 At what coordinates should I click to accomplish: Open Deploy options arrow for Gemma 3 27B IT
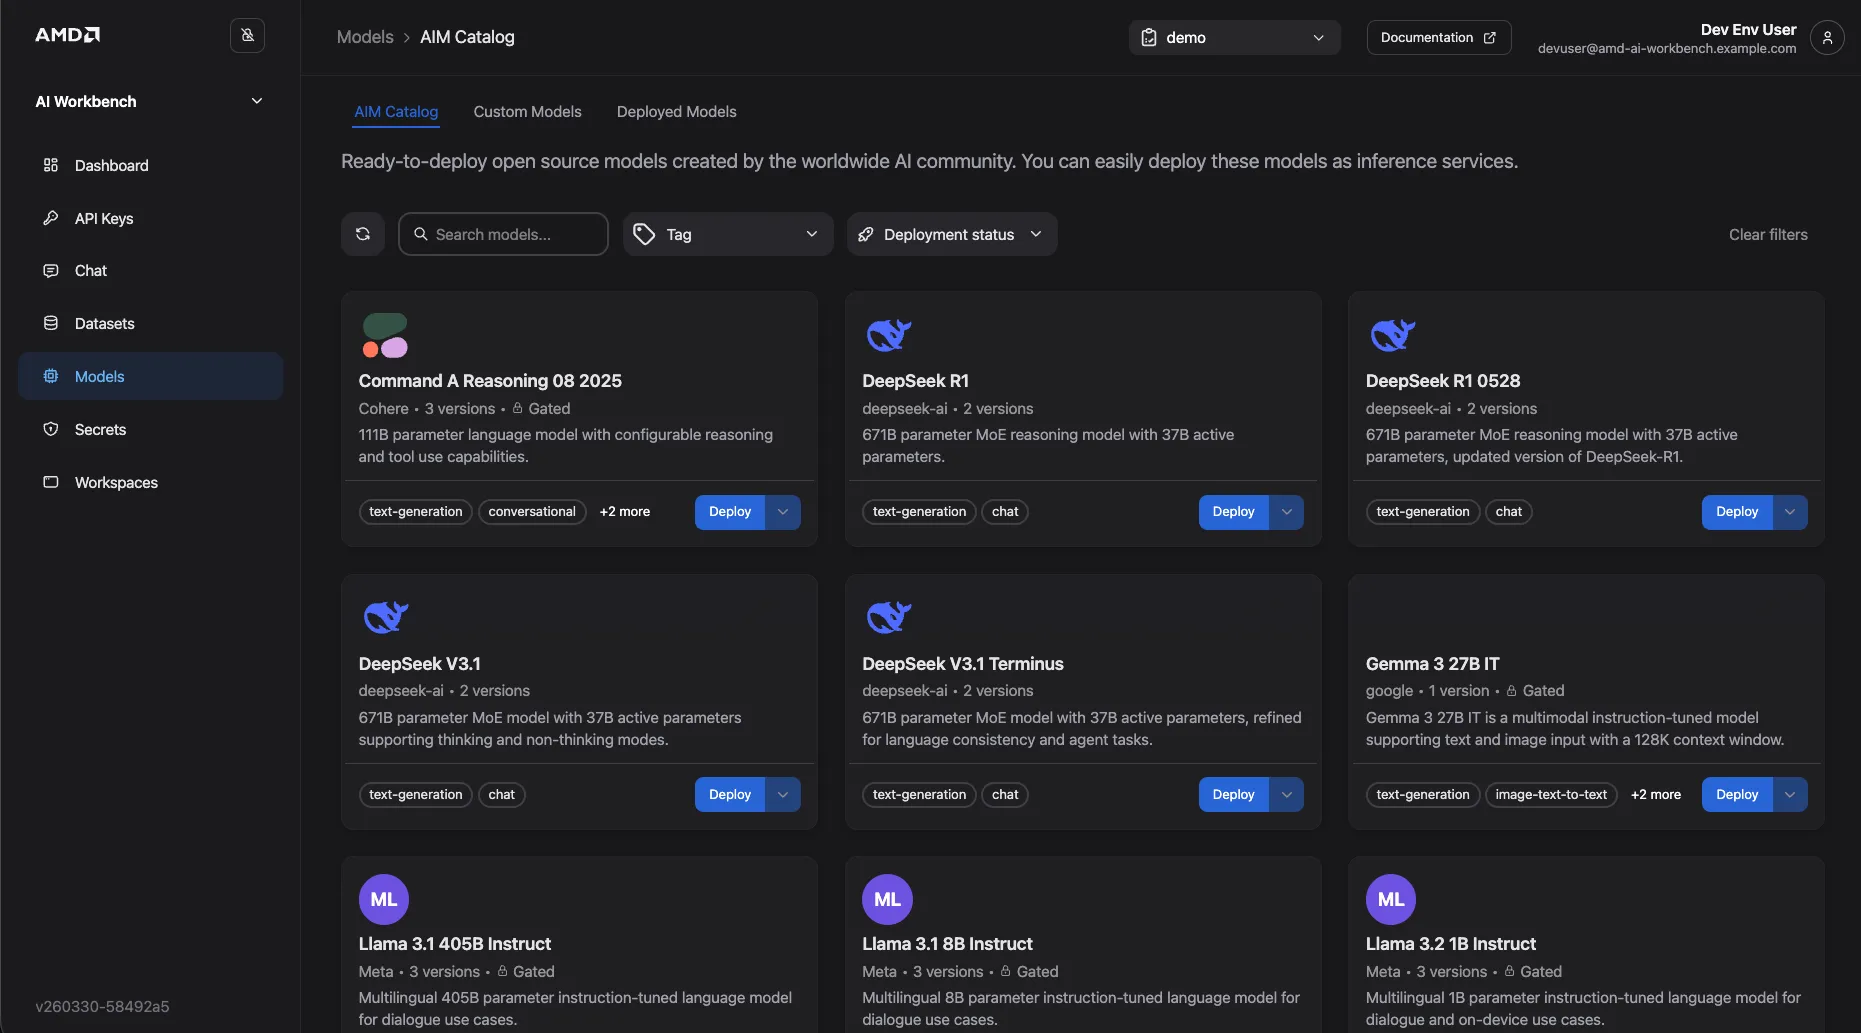pos(1790,794)
